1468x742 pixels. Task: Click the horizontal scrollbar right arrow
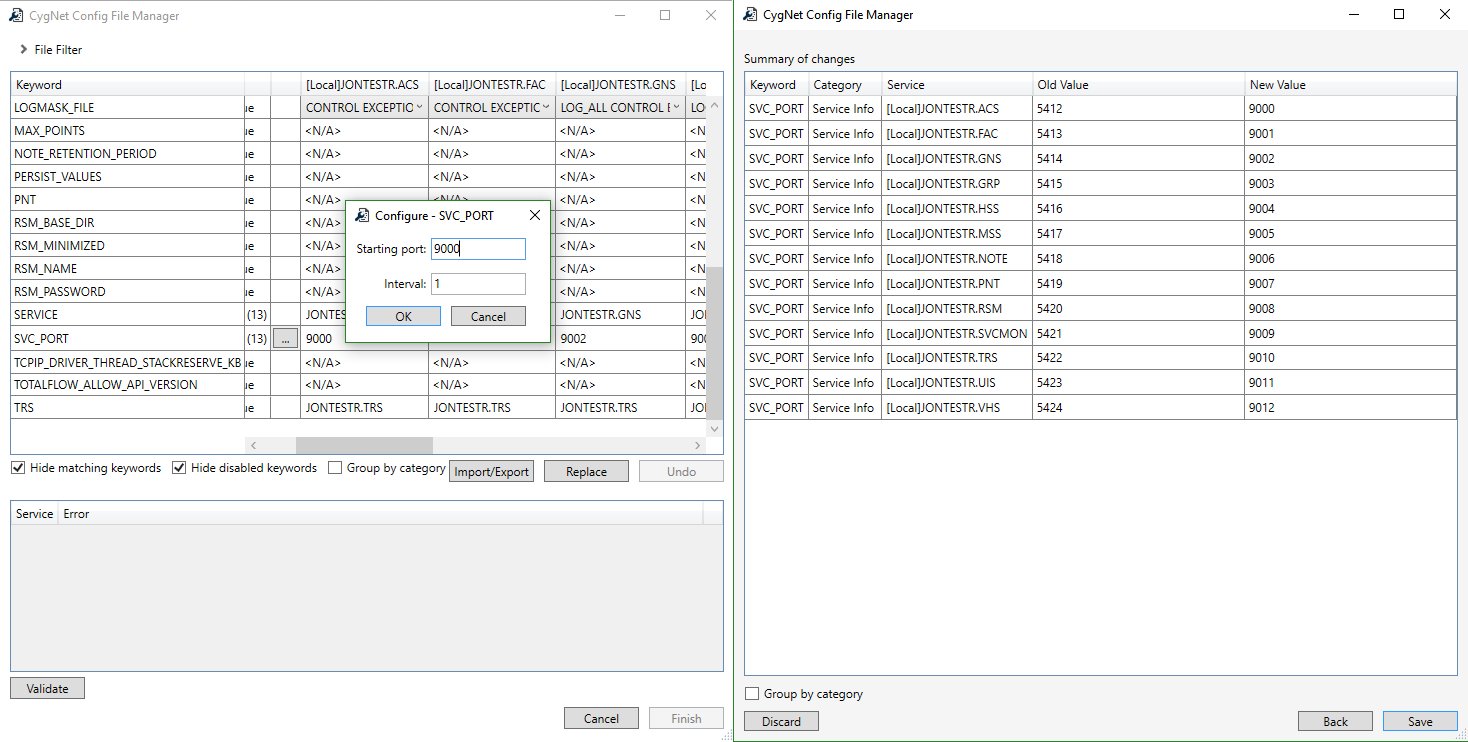click(698, 445)
